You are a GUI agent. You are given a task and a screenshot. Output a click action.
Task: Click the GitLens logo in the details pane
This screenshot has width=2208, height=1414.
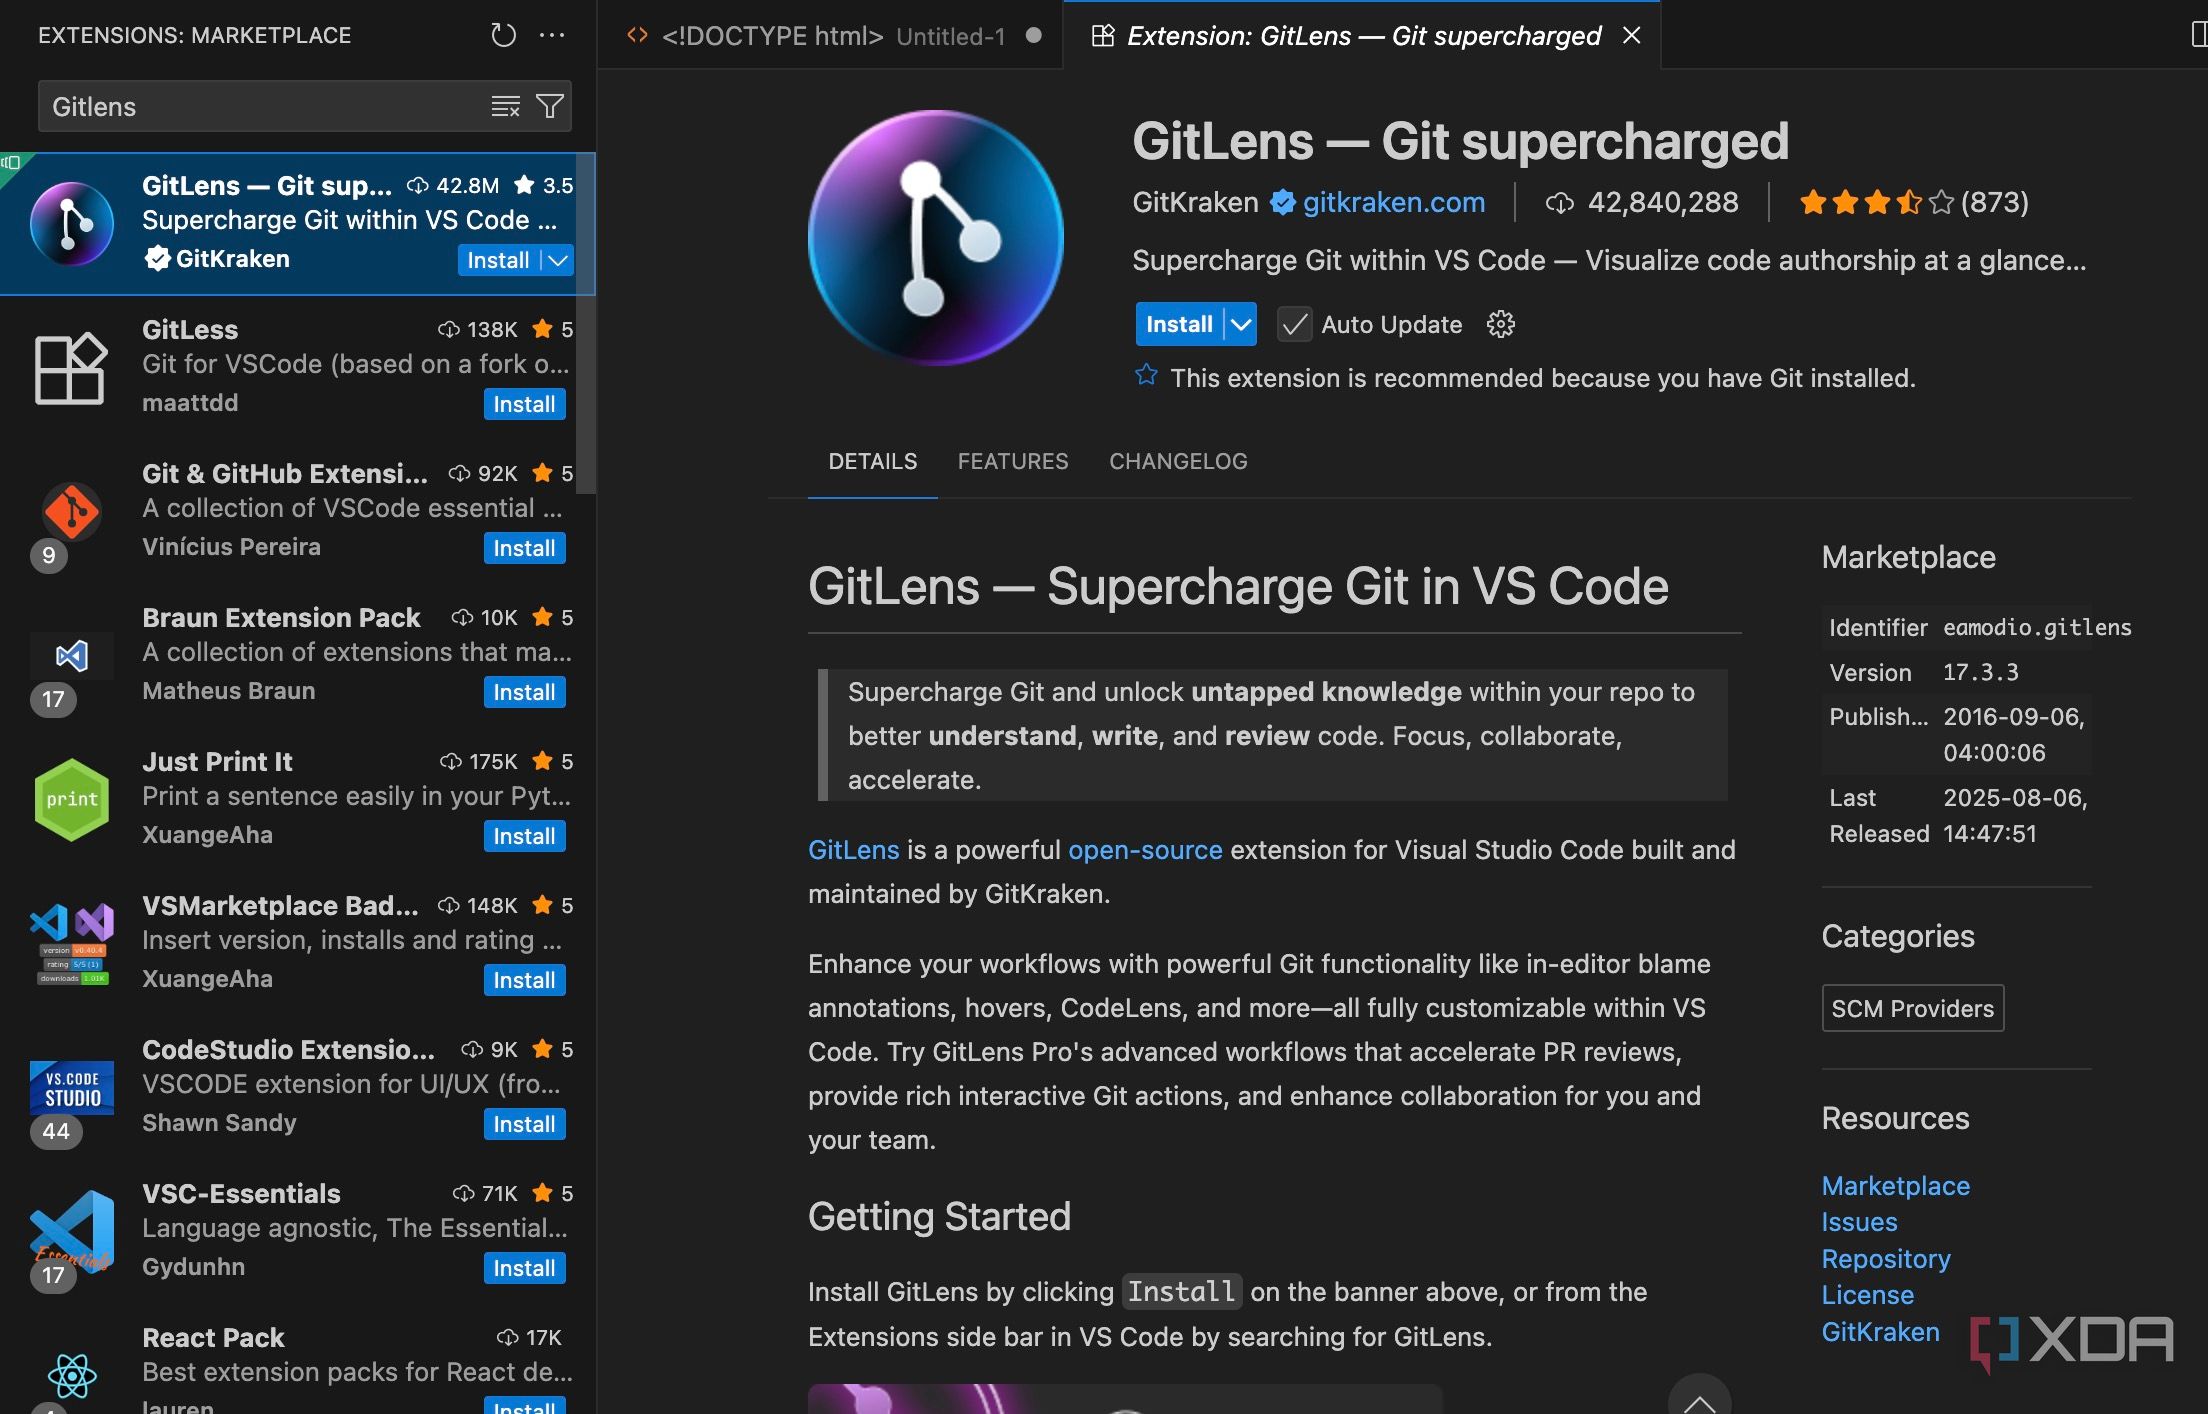coord(935,238)
